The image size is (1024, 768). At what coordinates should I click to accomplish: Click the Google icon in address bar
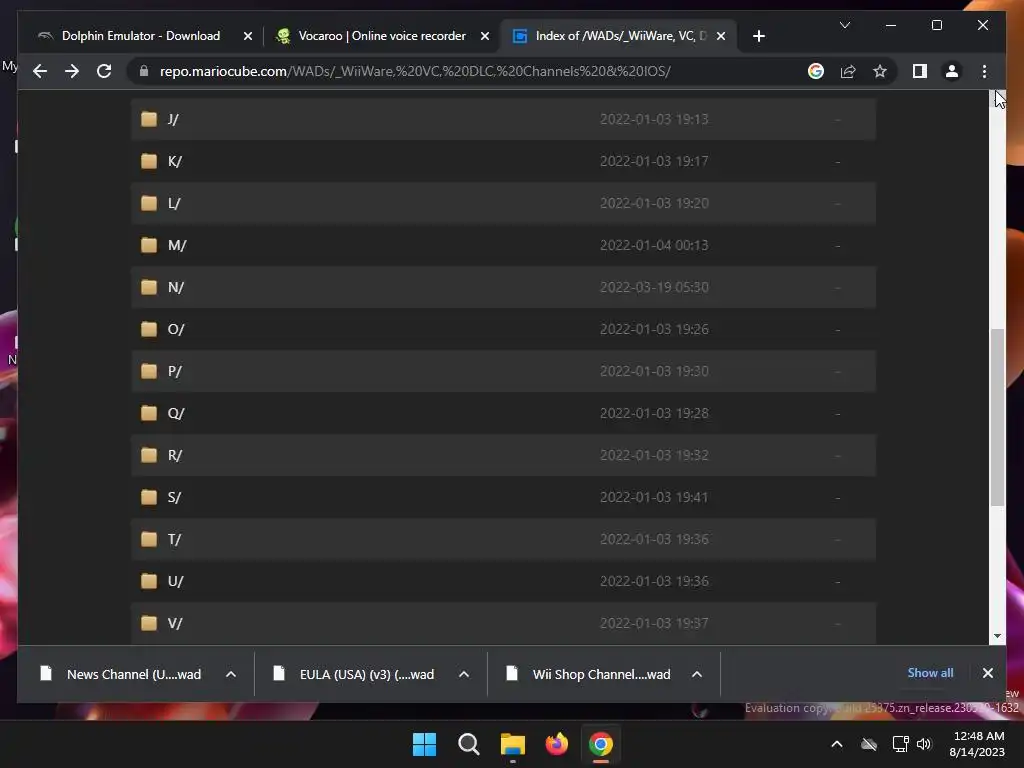pos(816,71)
